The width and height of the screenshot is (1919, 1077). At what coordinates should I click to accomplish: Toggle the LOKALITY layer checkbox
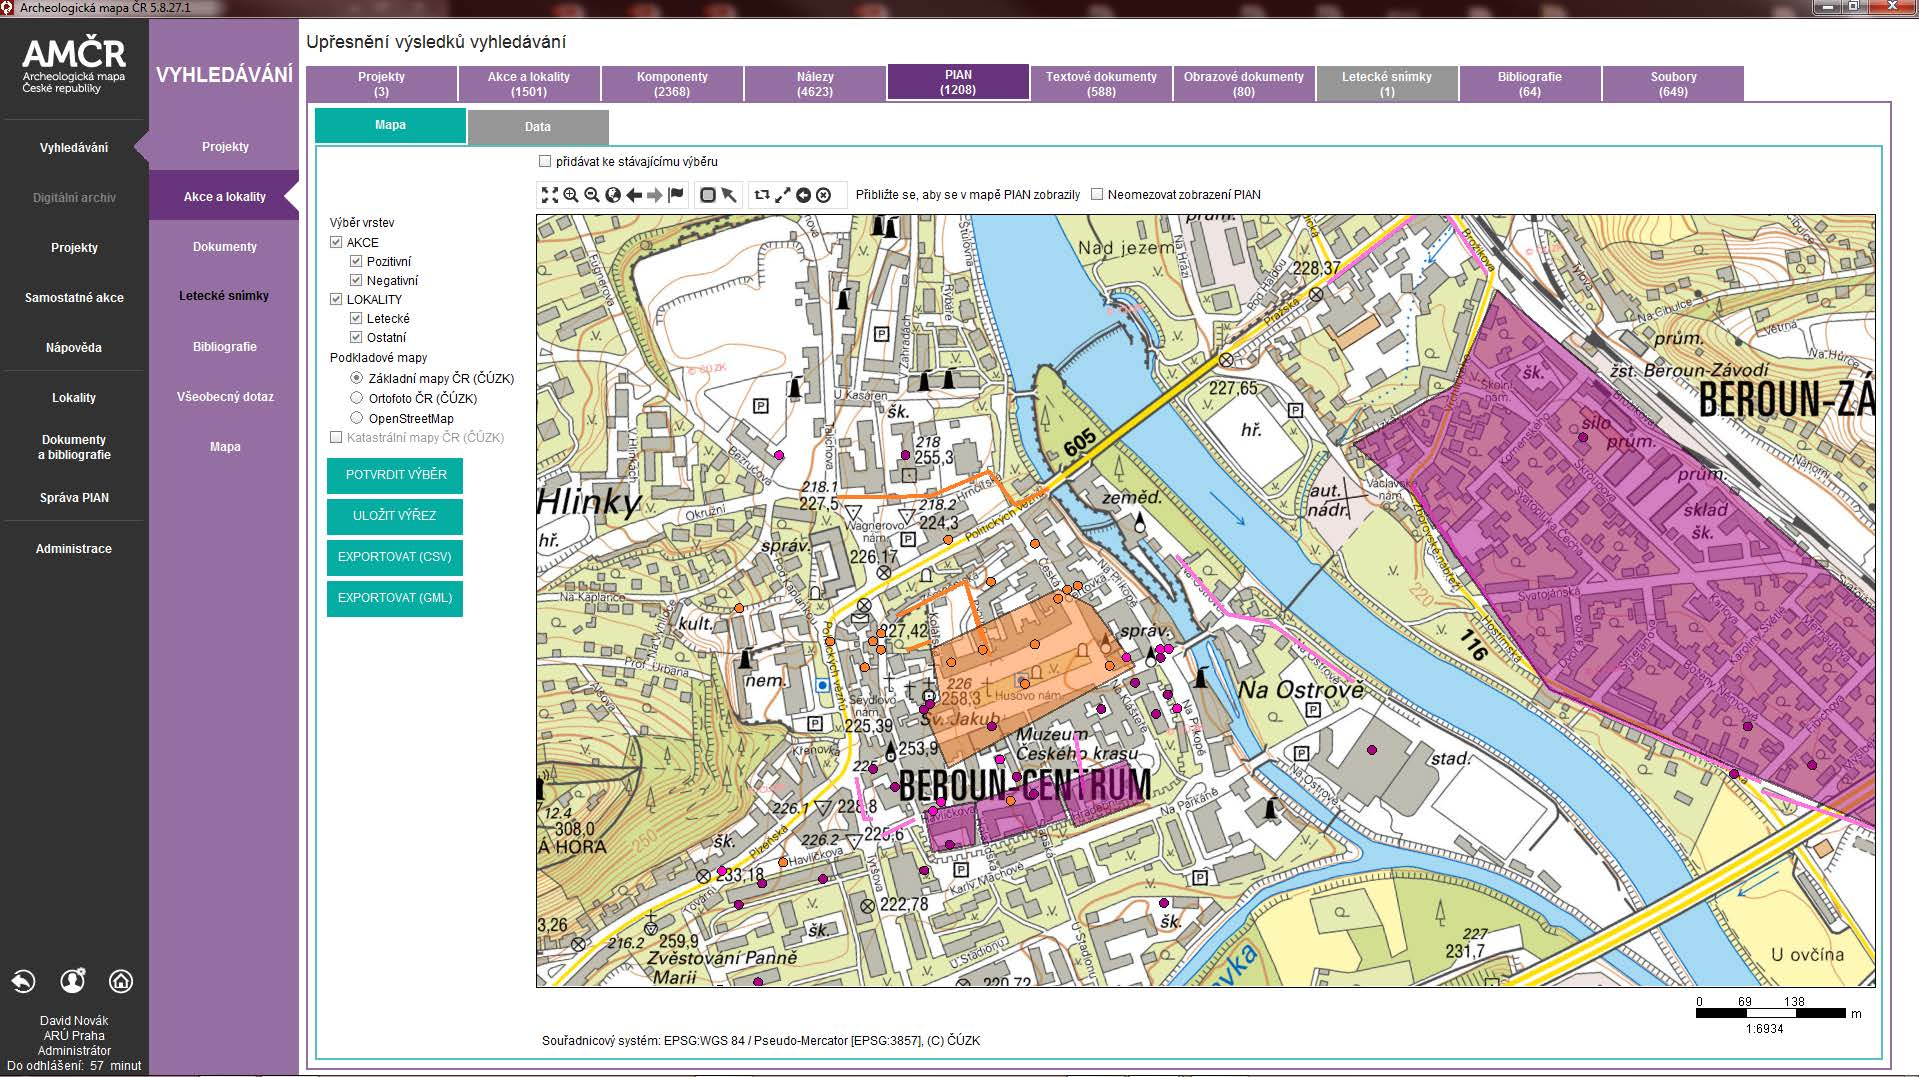336,299
